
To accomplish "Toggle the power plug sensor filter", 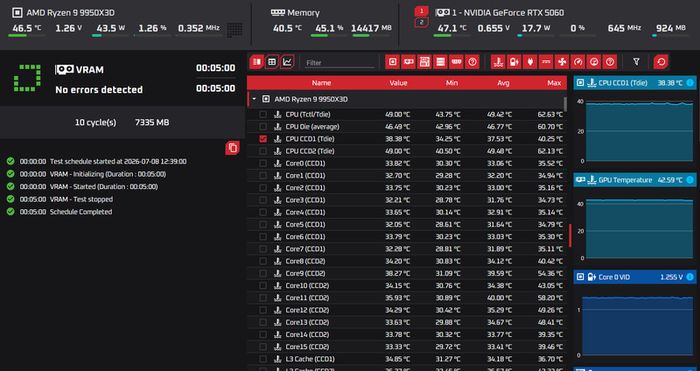I will (x=530, y=62).
